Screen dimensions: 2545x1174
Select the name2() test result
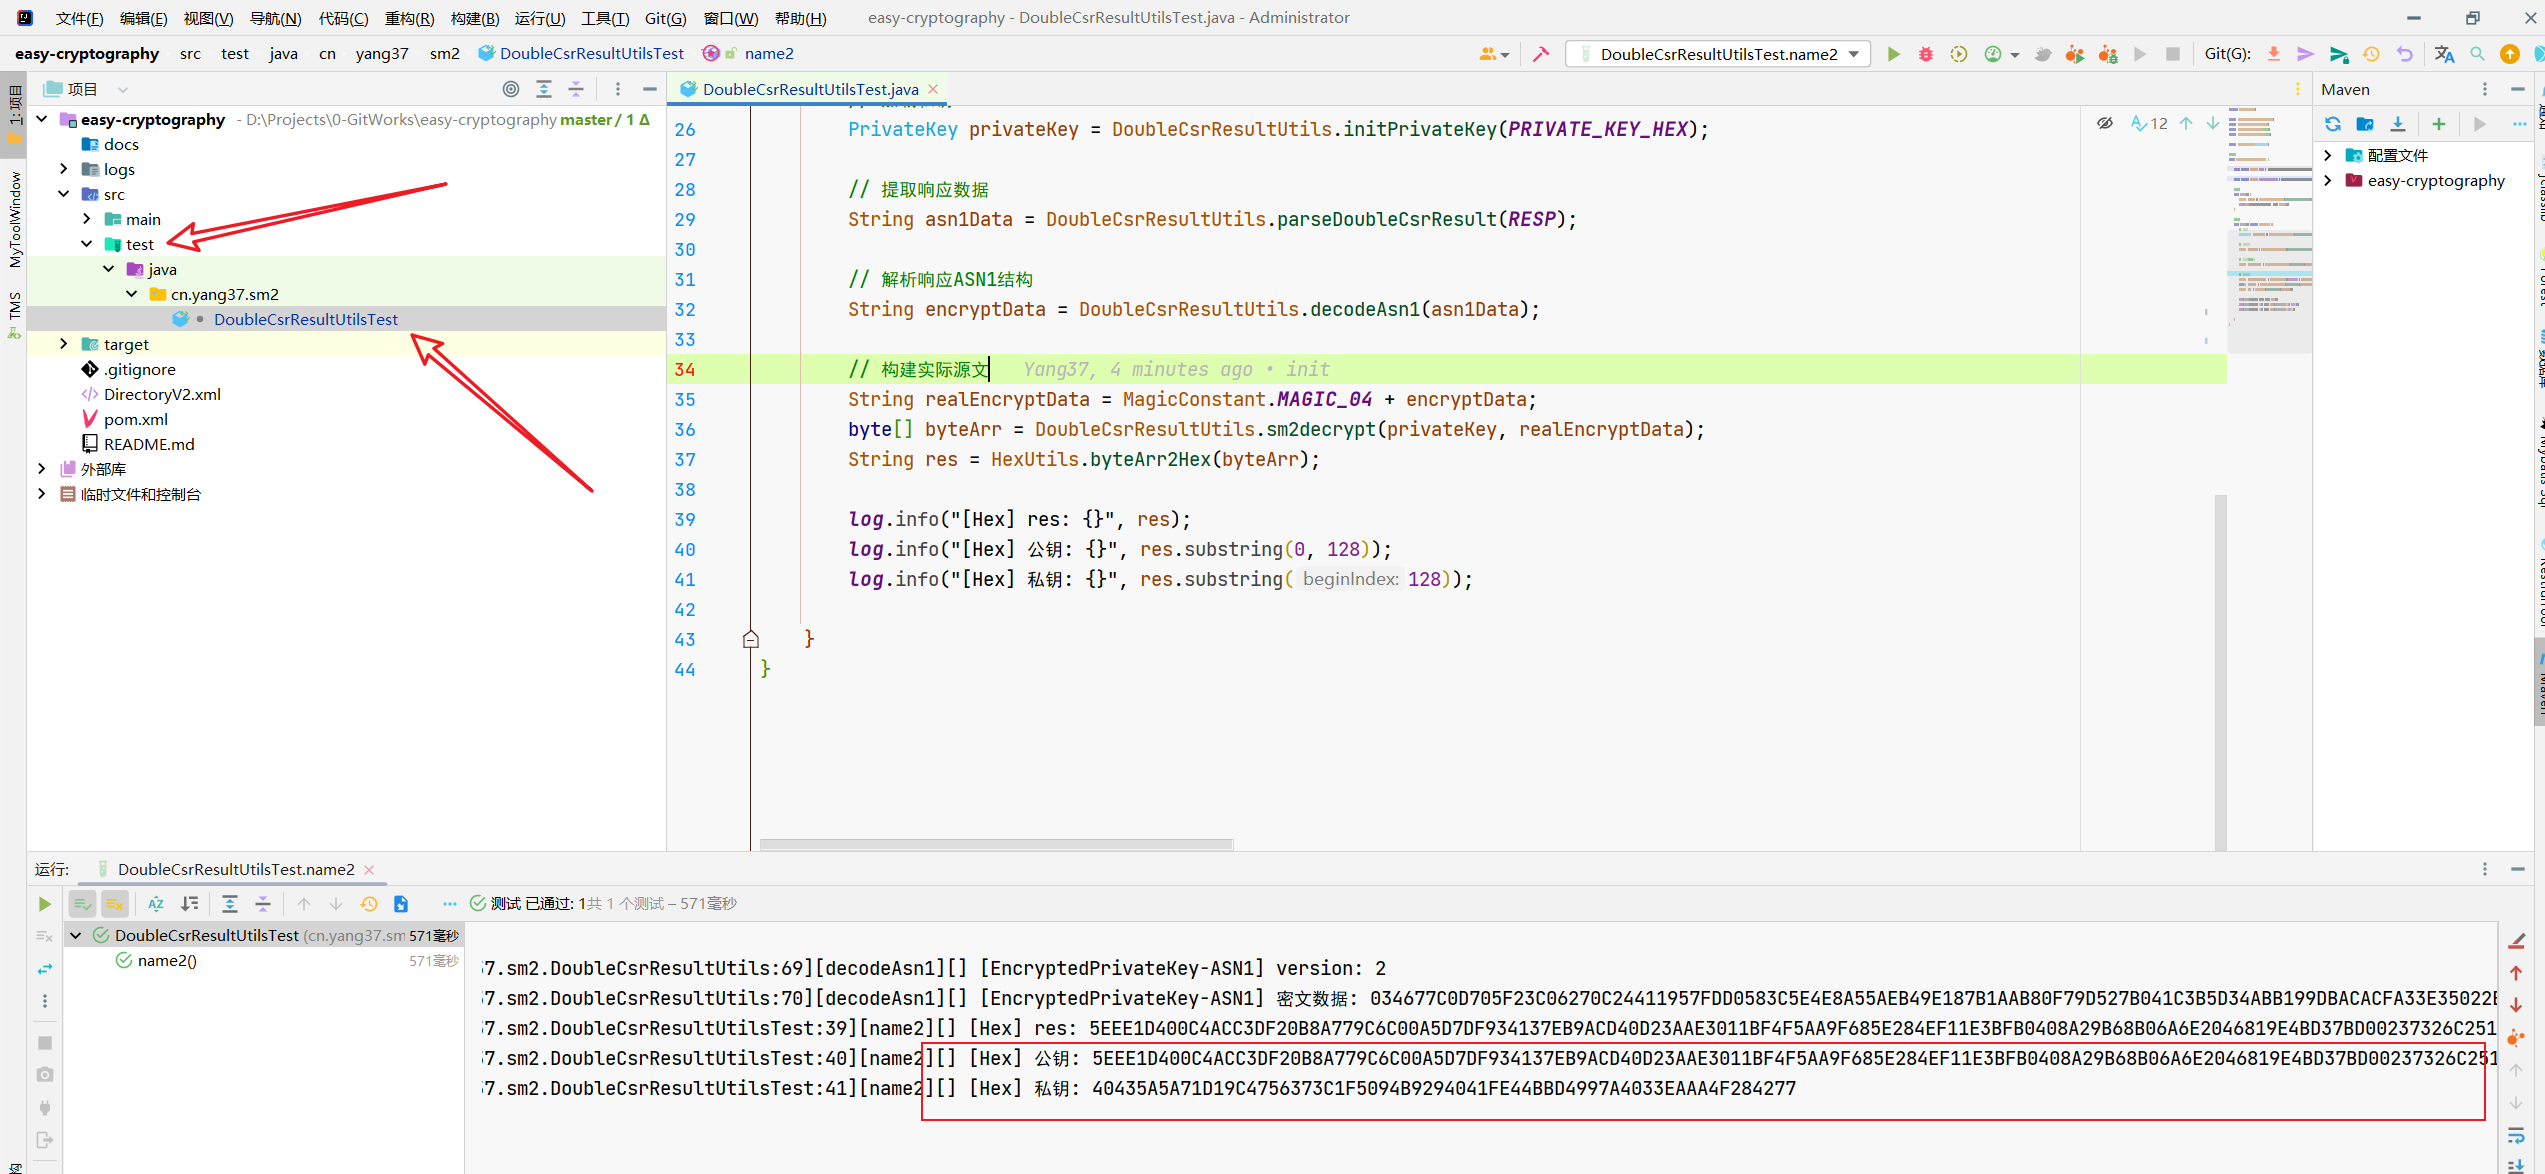coord(167,960)
